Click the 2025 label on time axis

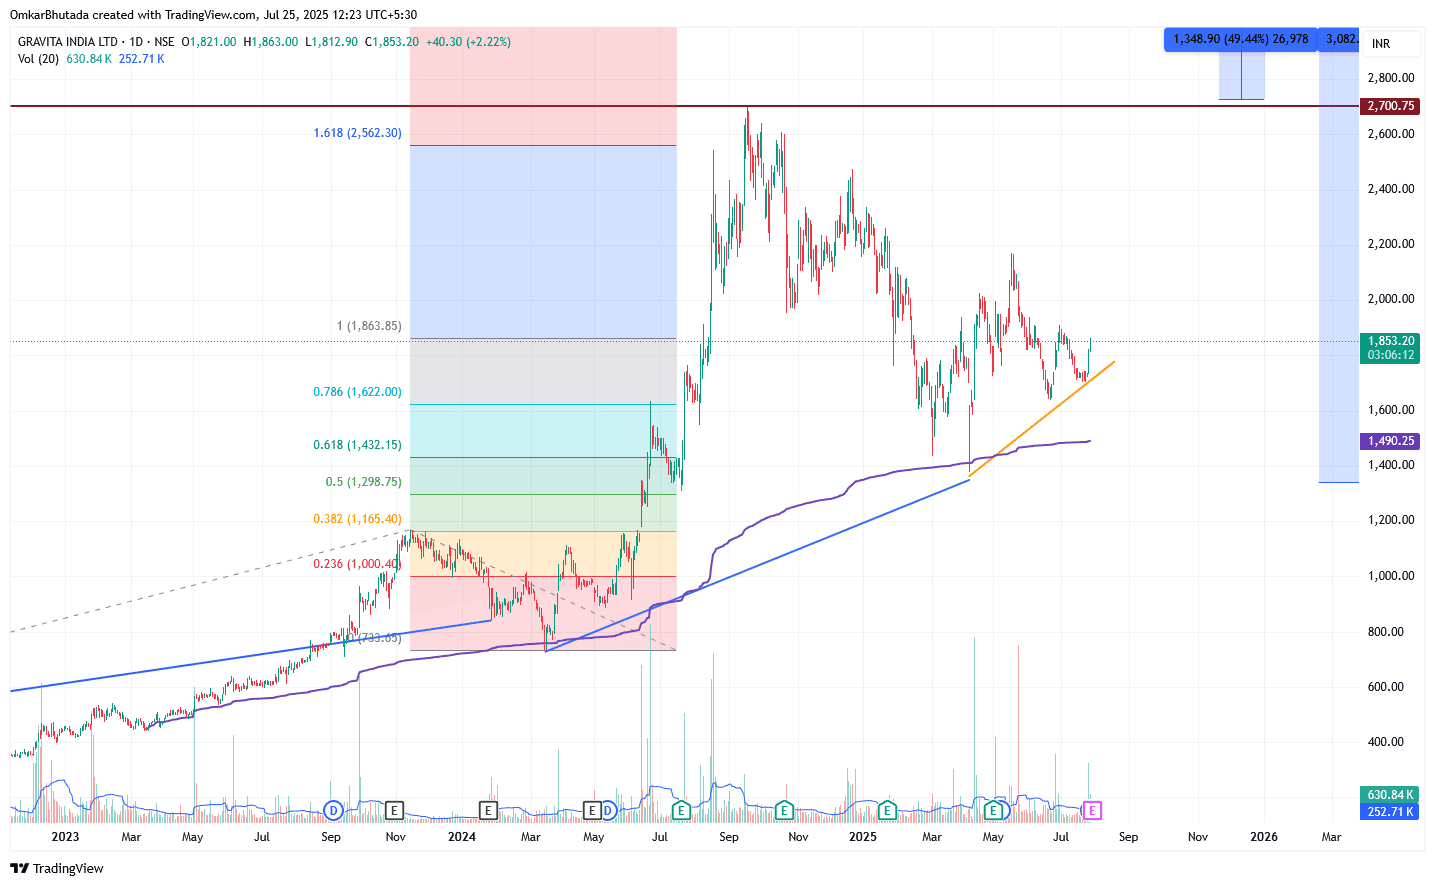862,837
